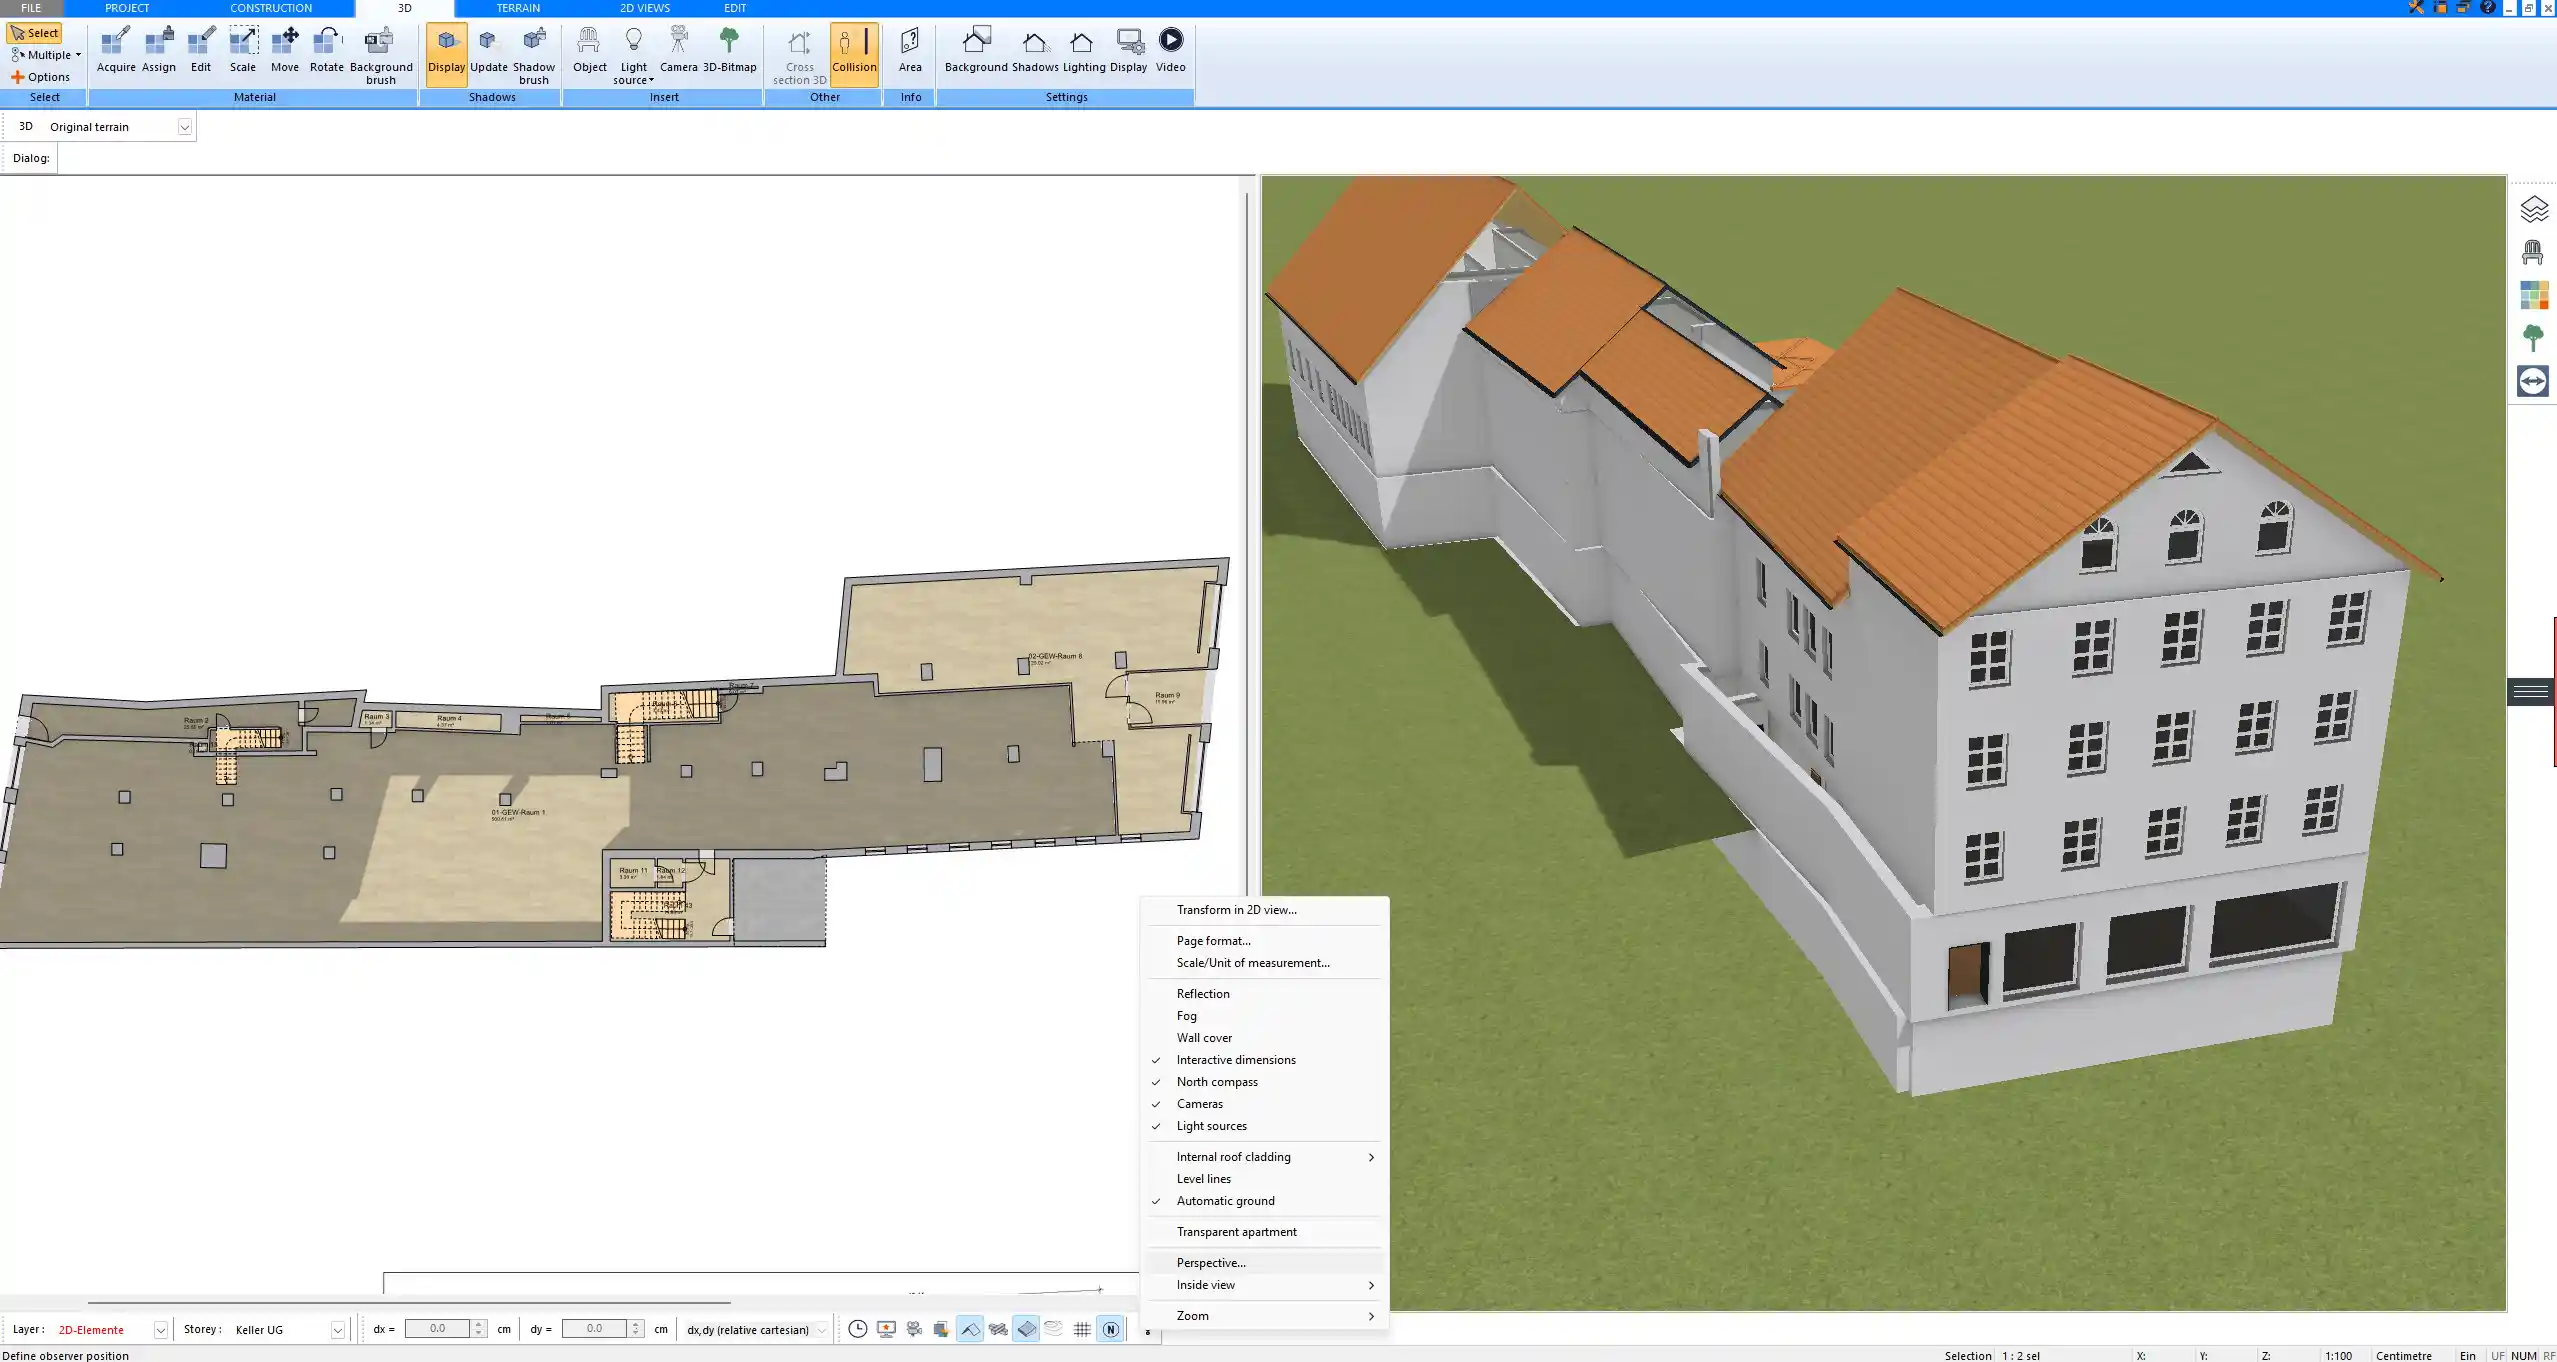Click Transform in 2D view... entry
This screenshot has height=1362, width=2557.
[1236, 910]
